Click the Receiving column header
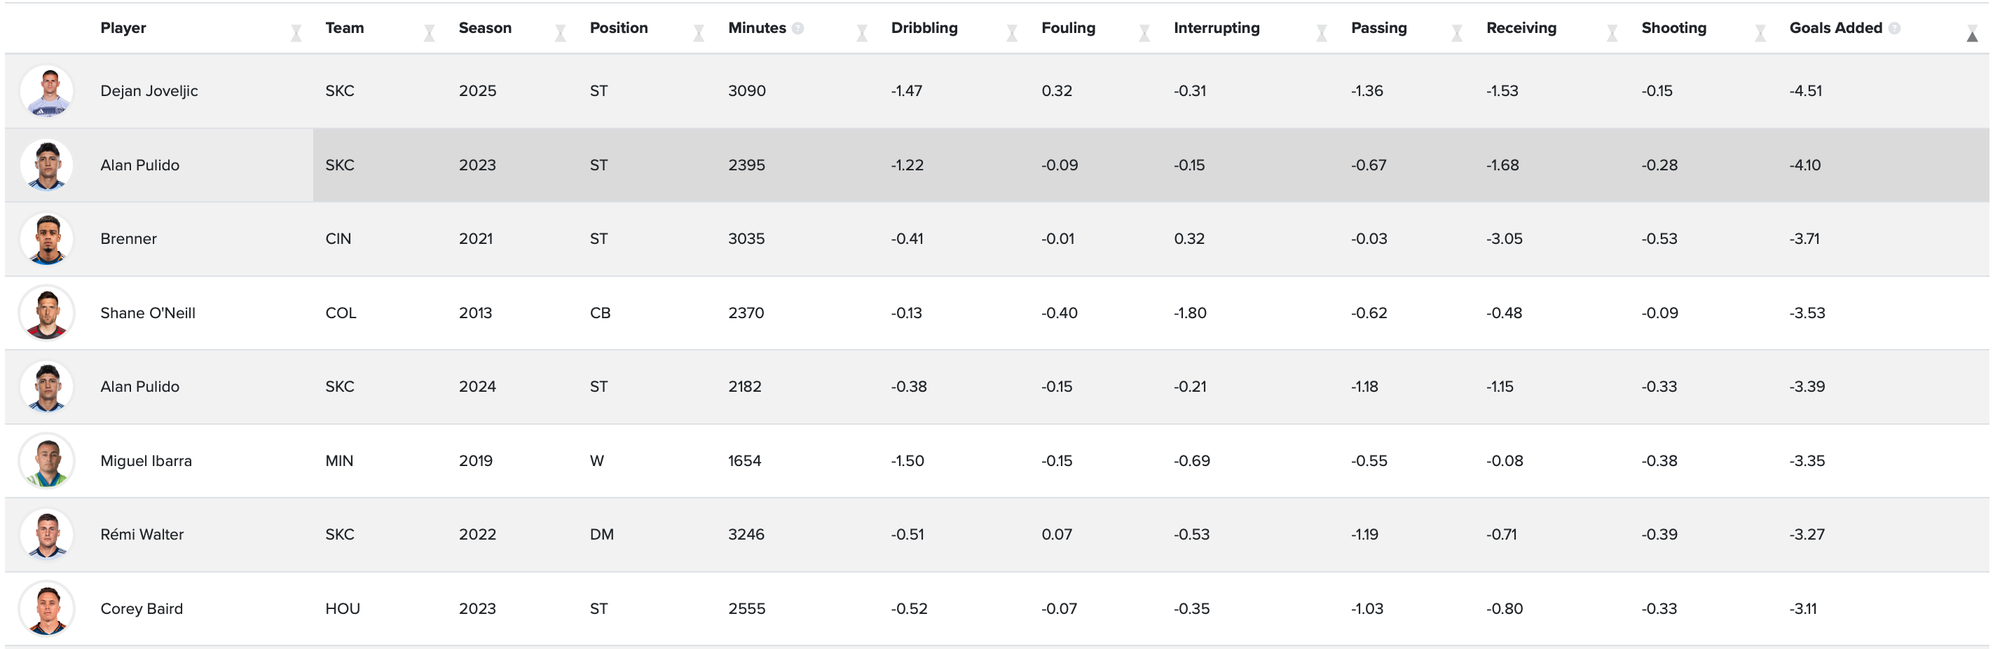Viewport: 2000px width, 649px height. pos(1521,28)
